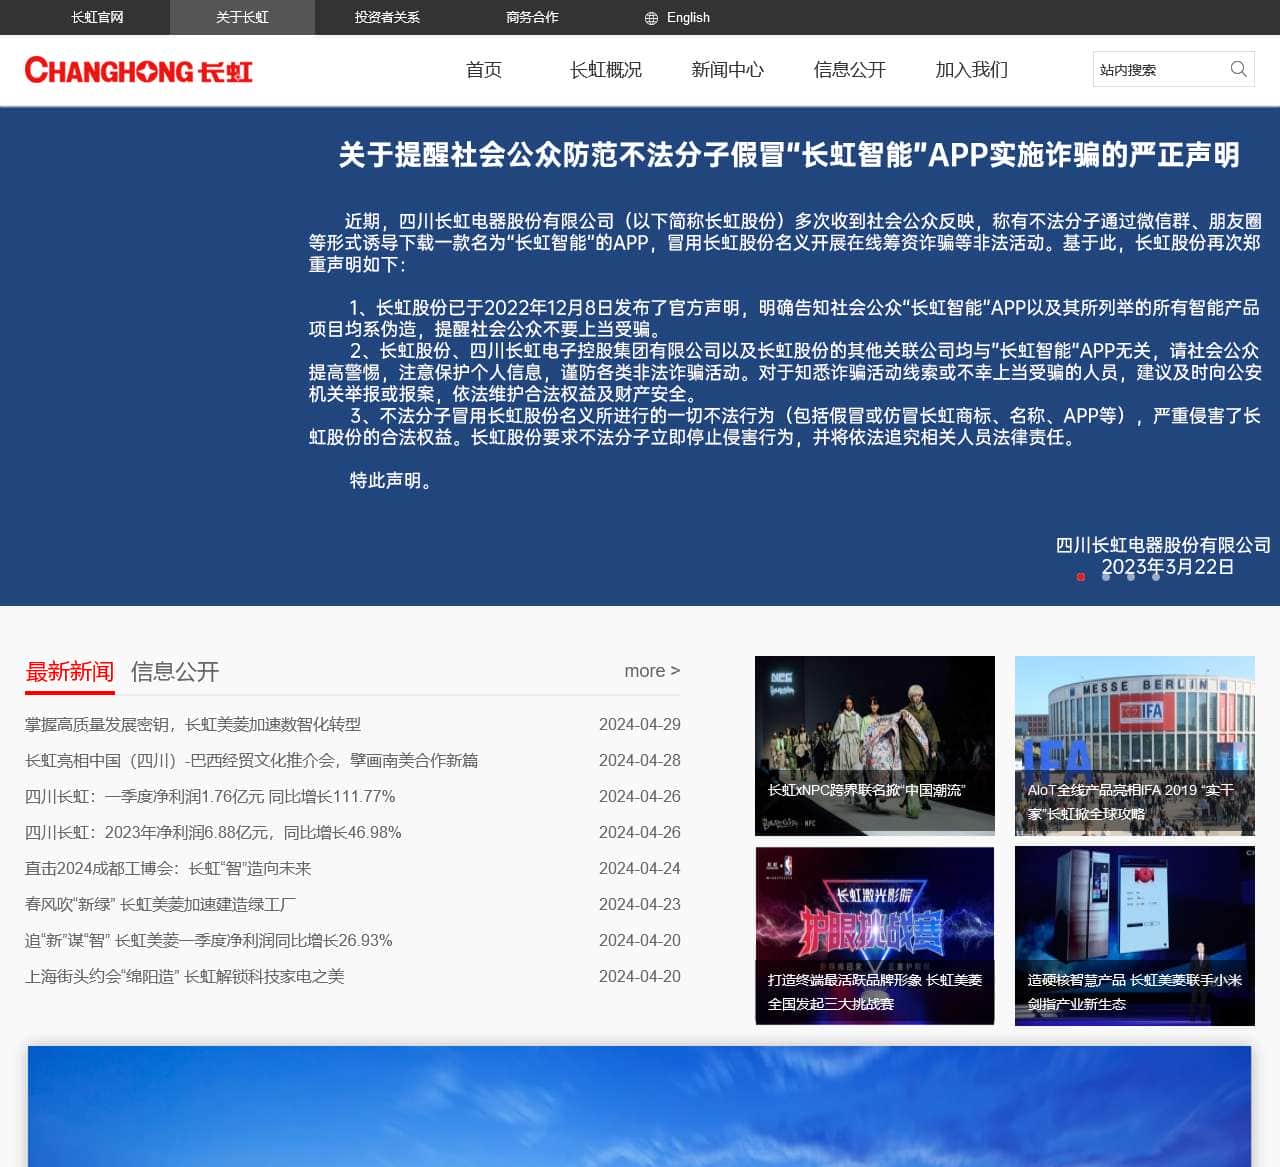Switch to the 信息公开 news tab
The image size is (1280, 1167).
(x=175, y=672)
